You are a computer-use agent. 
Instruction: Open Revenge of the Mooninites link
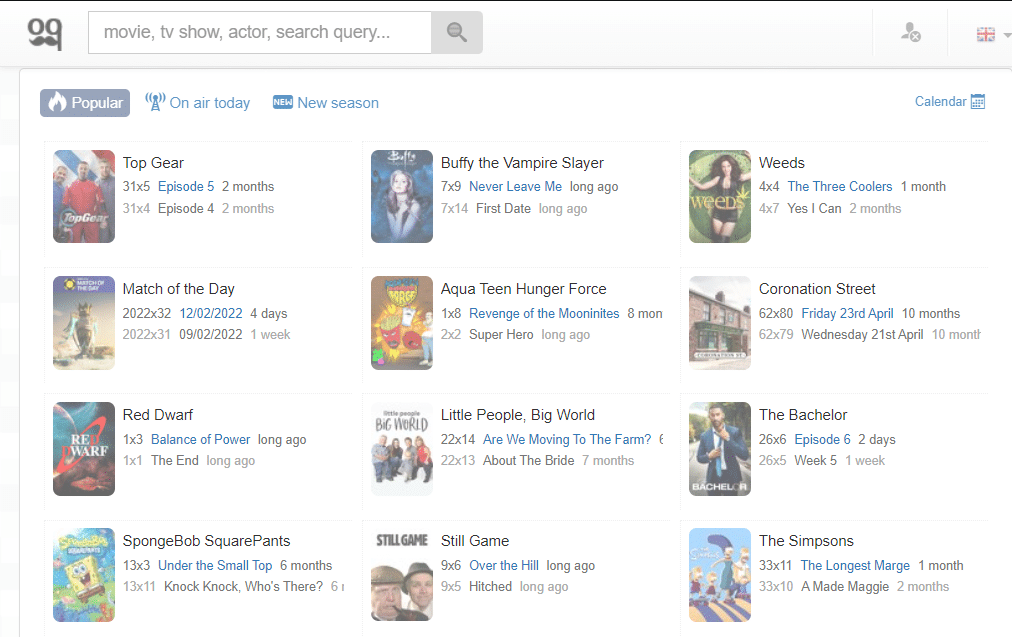pos(544,314)
